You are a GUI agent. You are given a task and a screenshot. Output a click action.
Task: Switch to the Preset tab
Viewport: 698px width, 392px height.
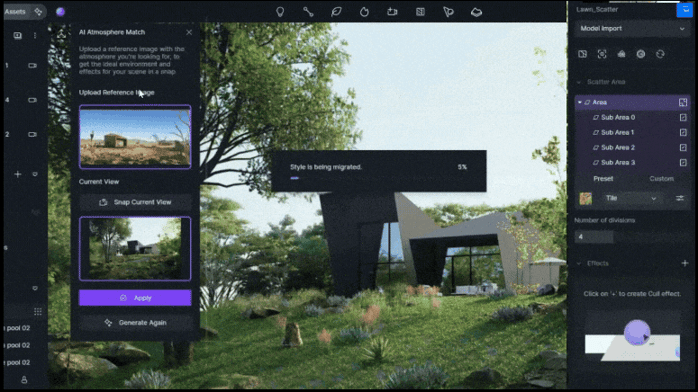603,178
